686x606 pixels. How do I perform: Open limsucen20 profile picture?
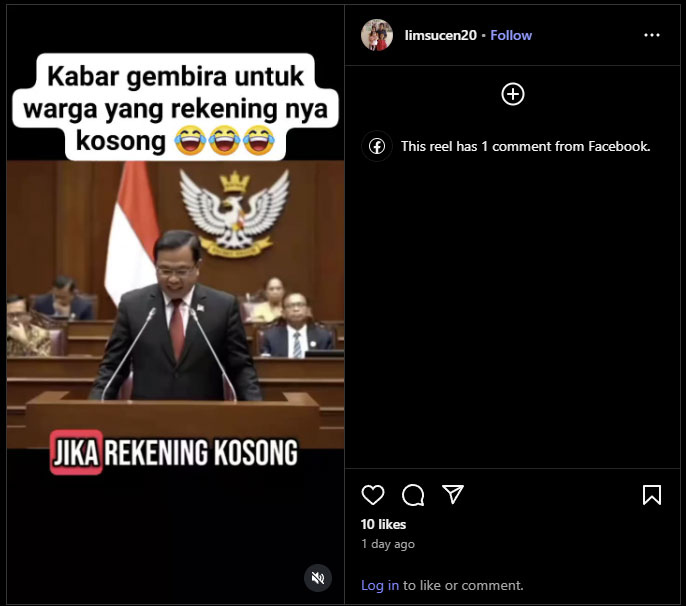coord(377,35)
